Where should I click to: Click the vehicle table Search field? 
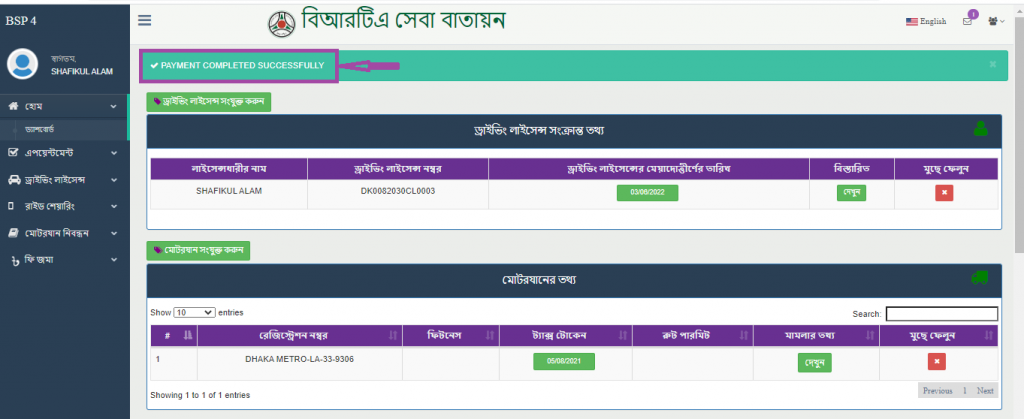[941, 314]
